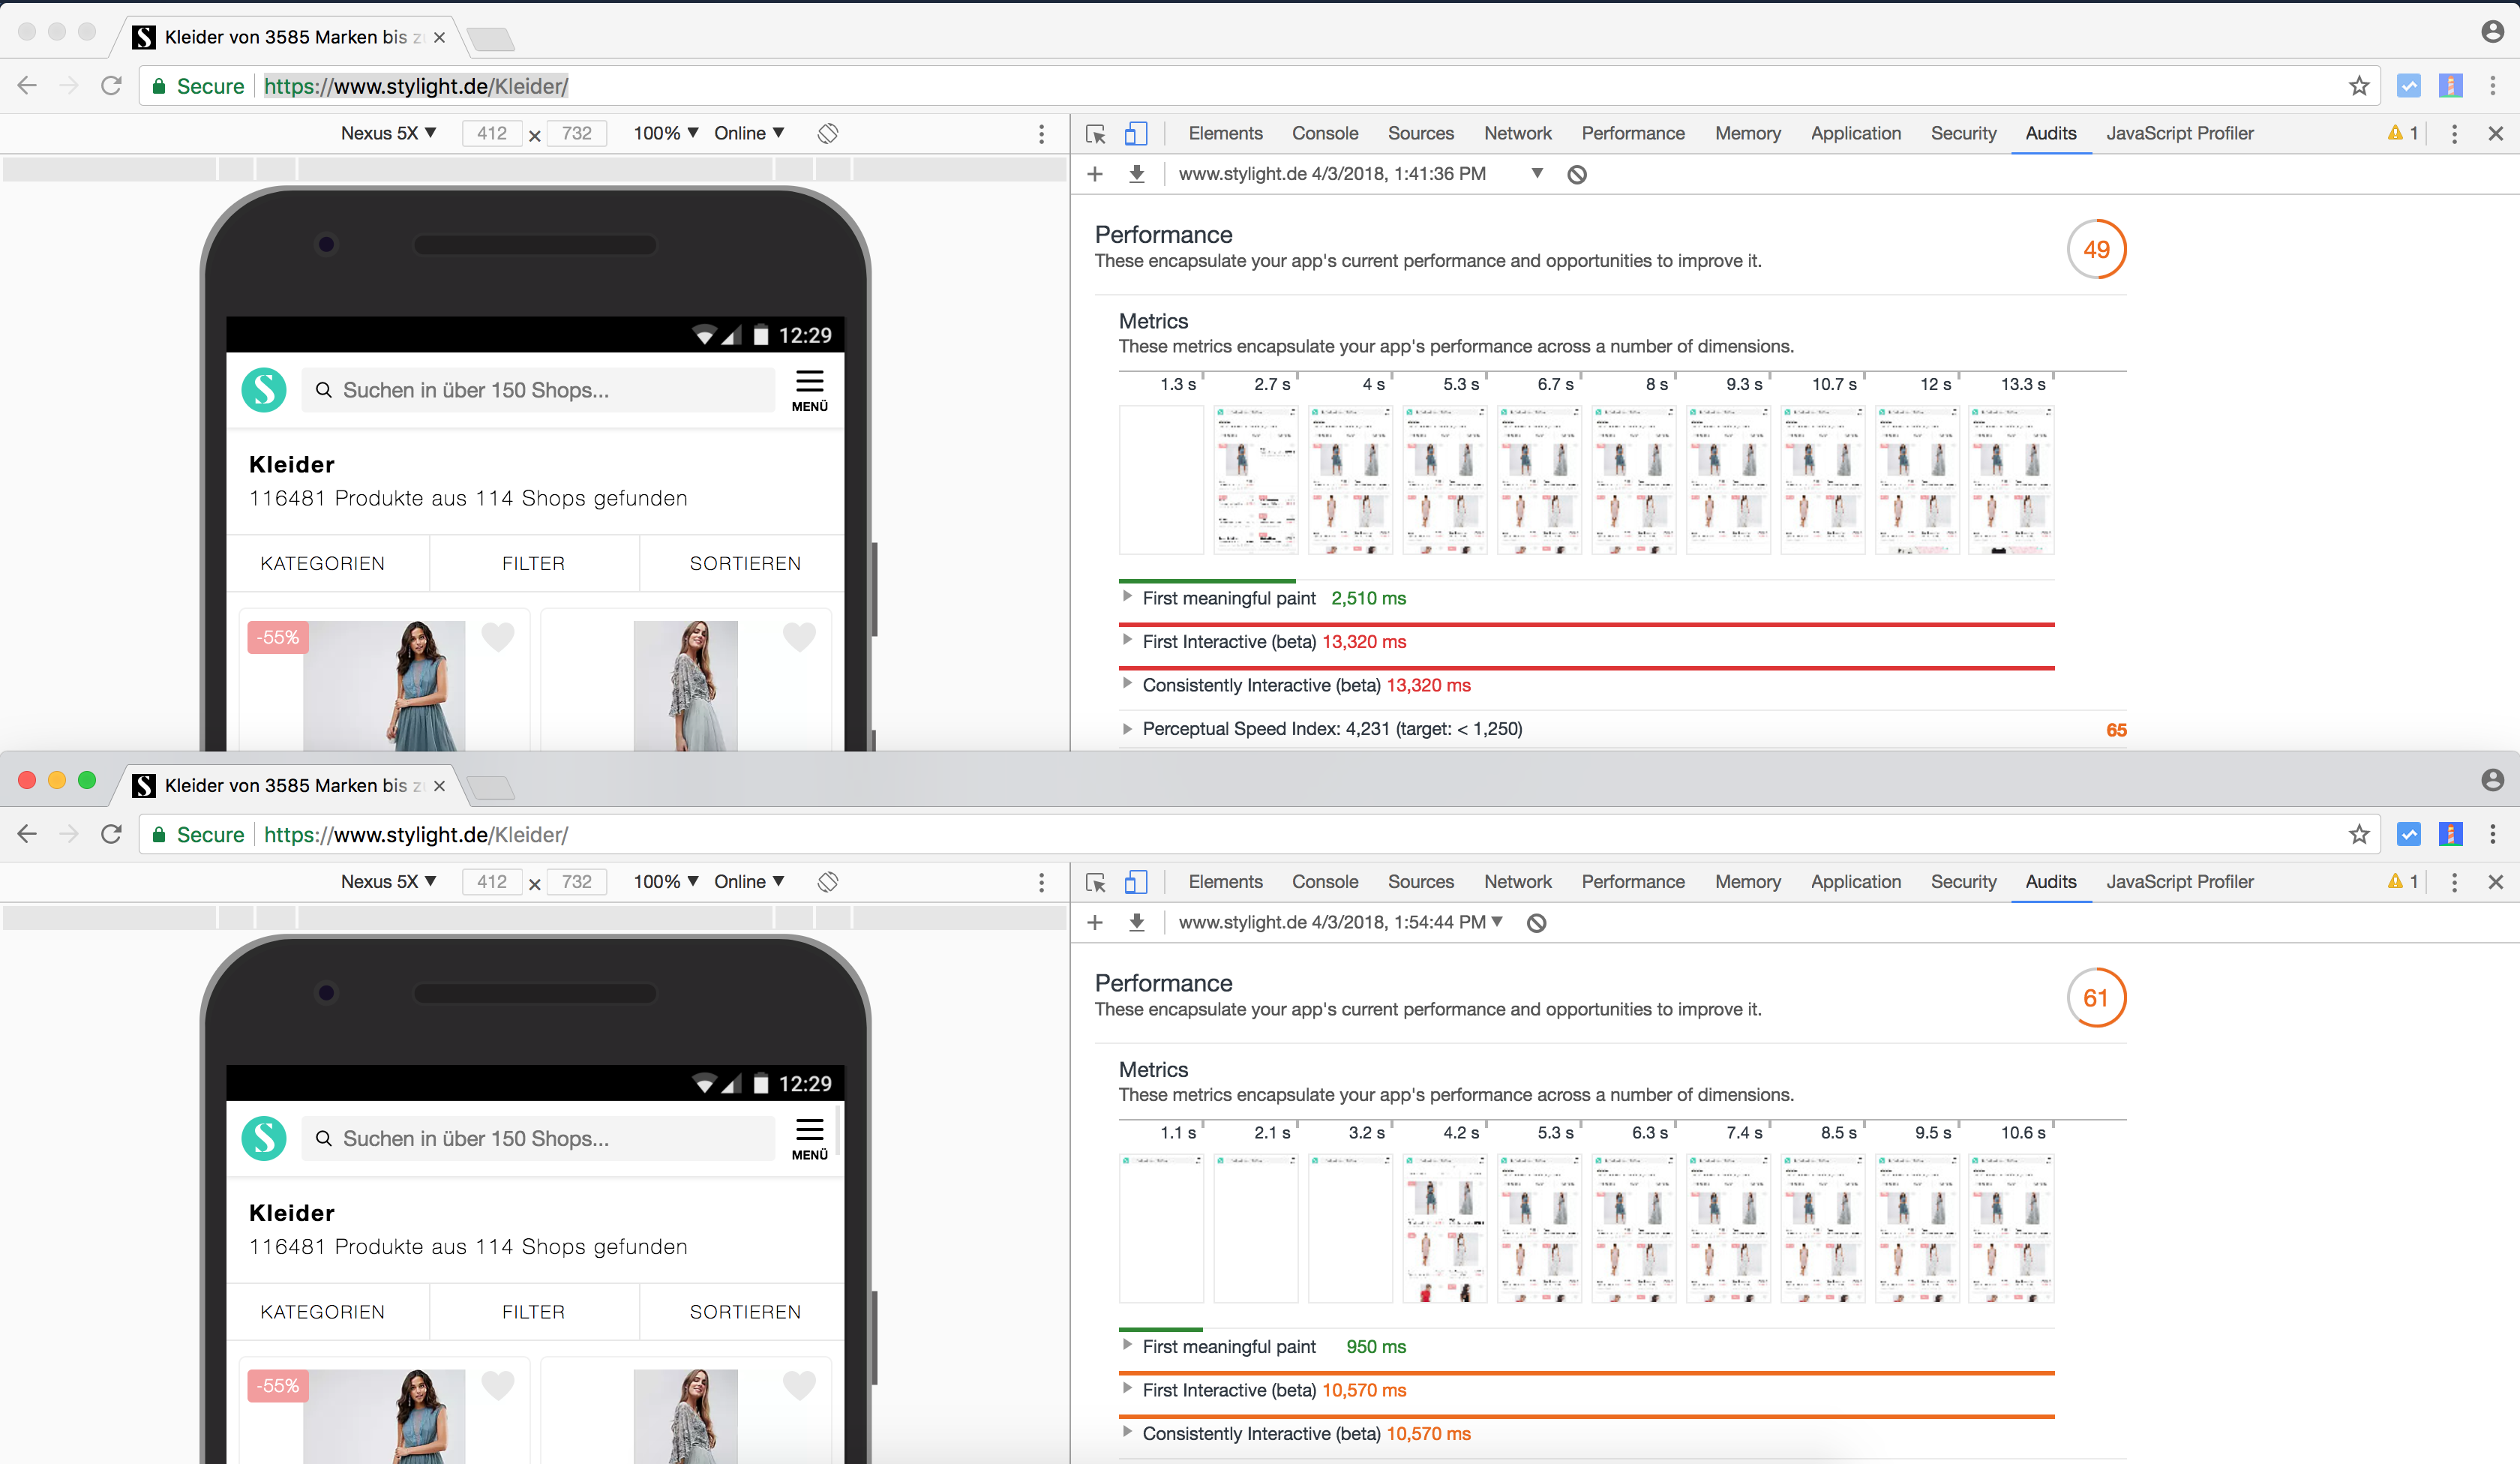Bookmark page with star in bottom window
This screenshot has height=1464, width=2520.
coord(2359,834)
